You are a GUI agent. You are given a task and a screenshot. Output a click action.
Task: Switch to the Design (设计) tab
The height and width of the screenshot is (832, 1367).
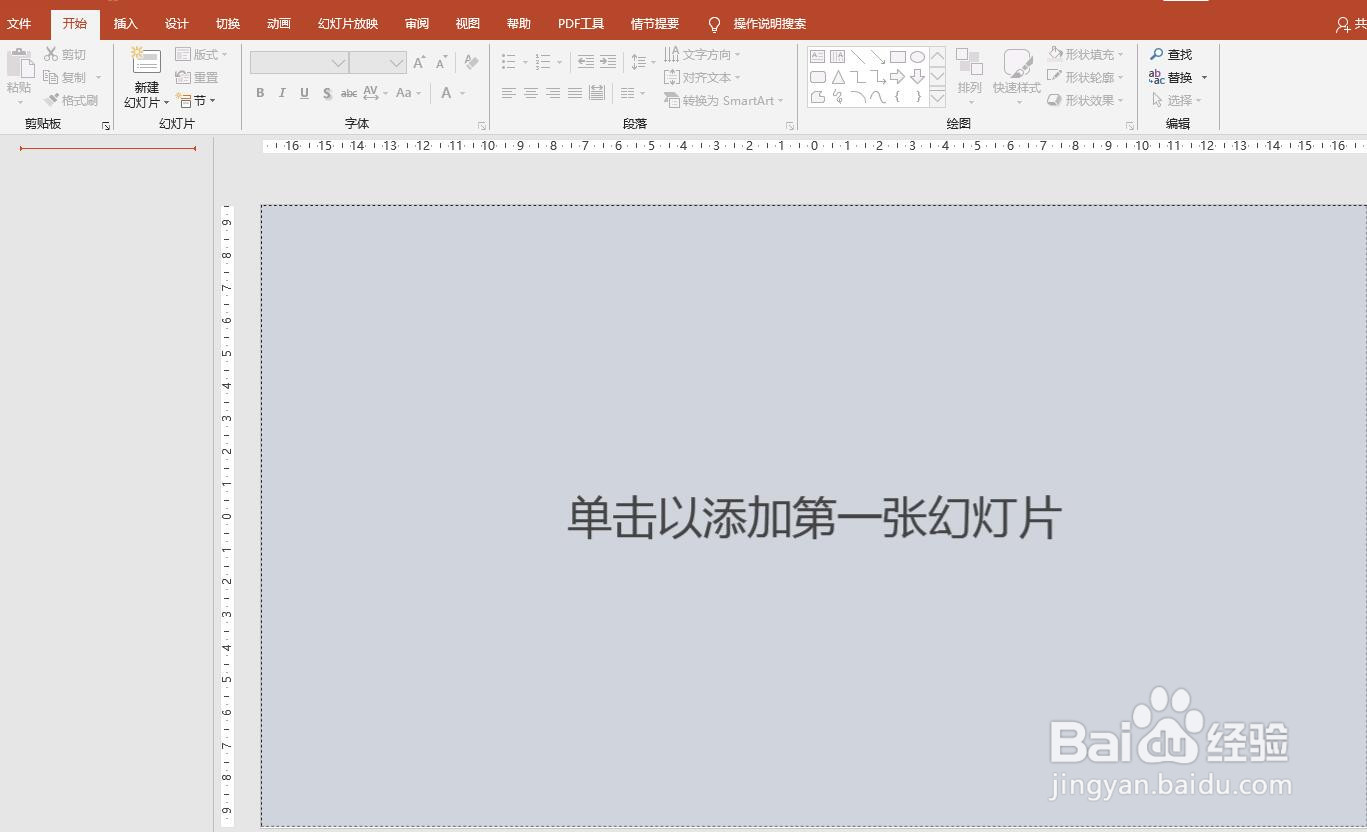coord(177,24)
